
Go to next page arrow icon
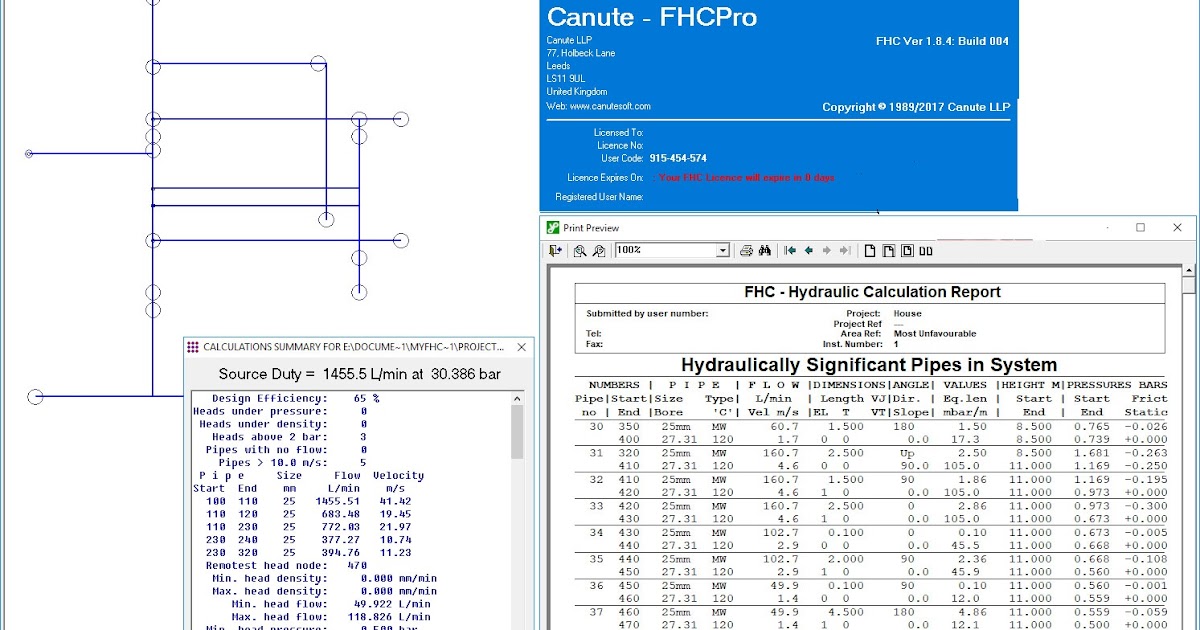[827, 251]
